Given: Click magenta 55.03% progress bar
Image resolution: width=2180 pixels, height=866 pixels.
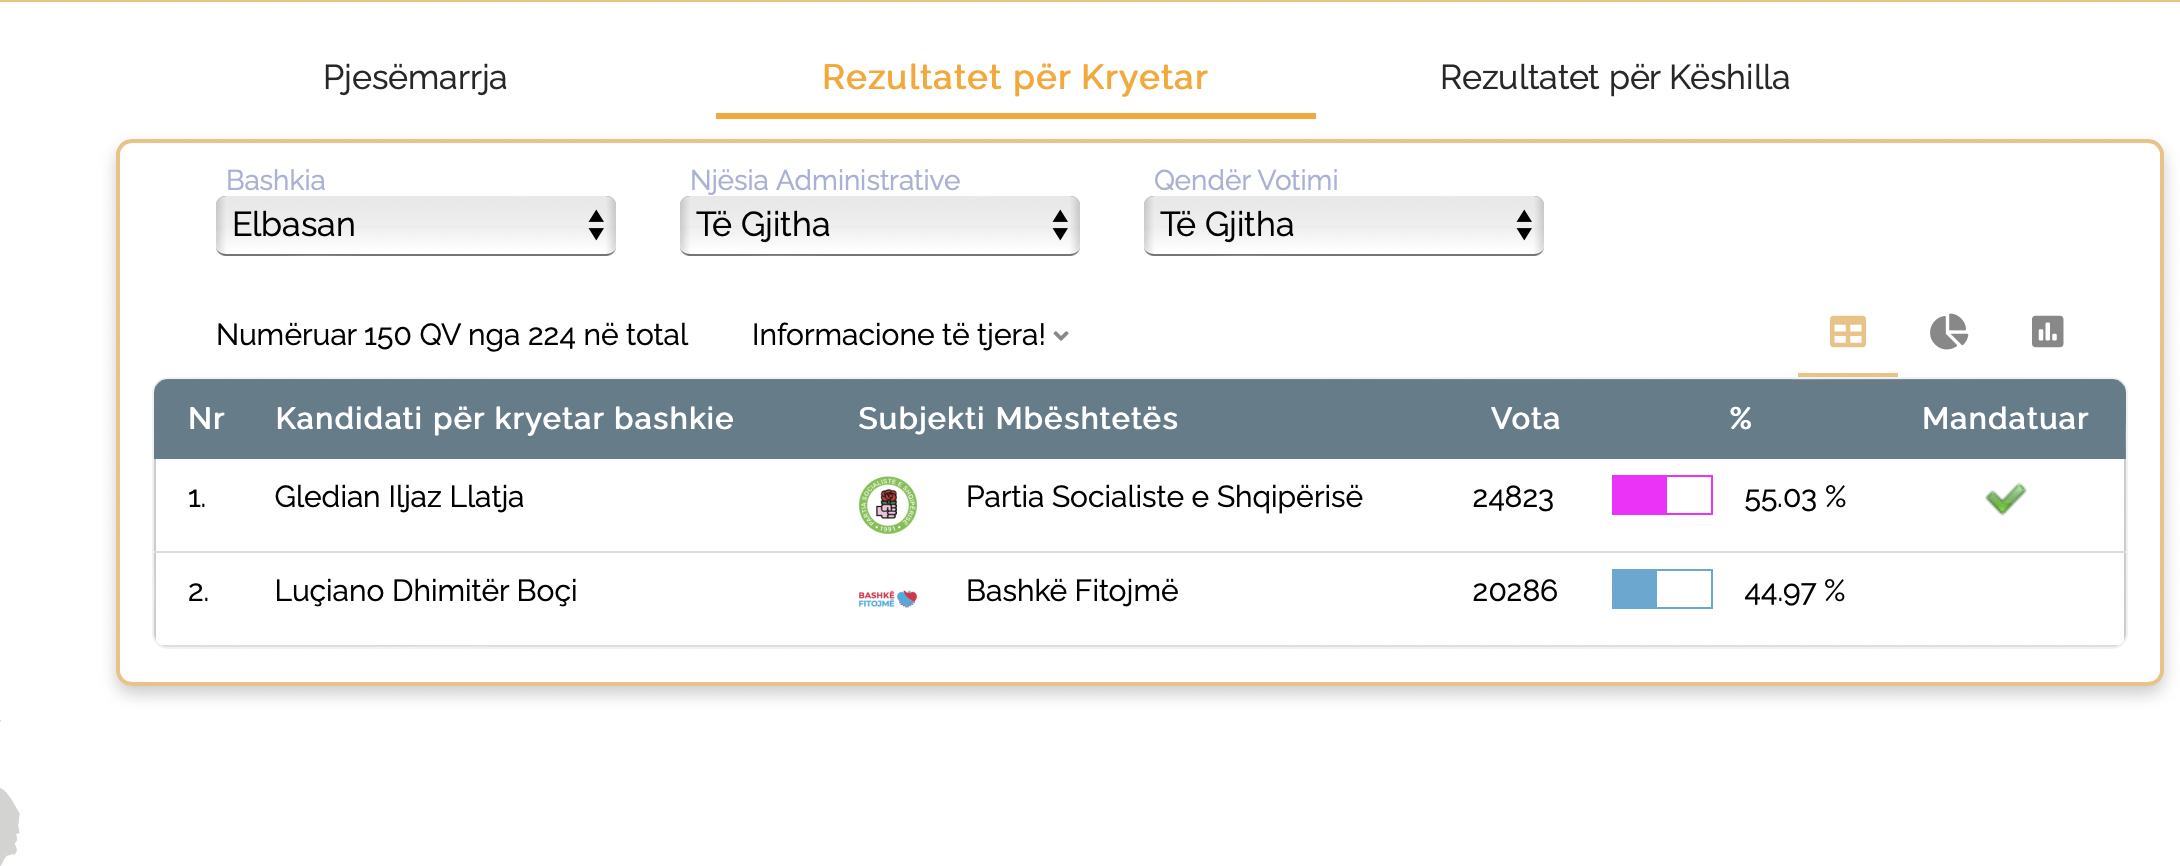Looking at the screenshot, I should click(1662, 495).
